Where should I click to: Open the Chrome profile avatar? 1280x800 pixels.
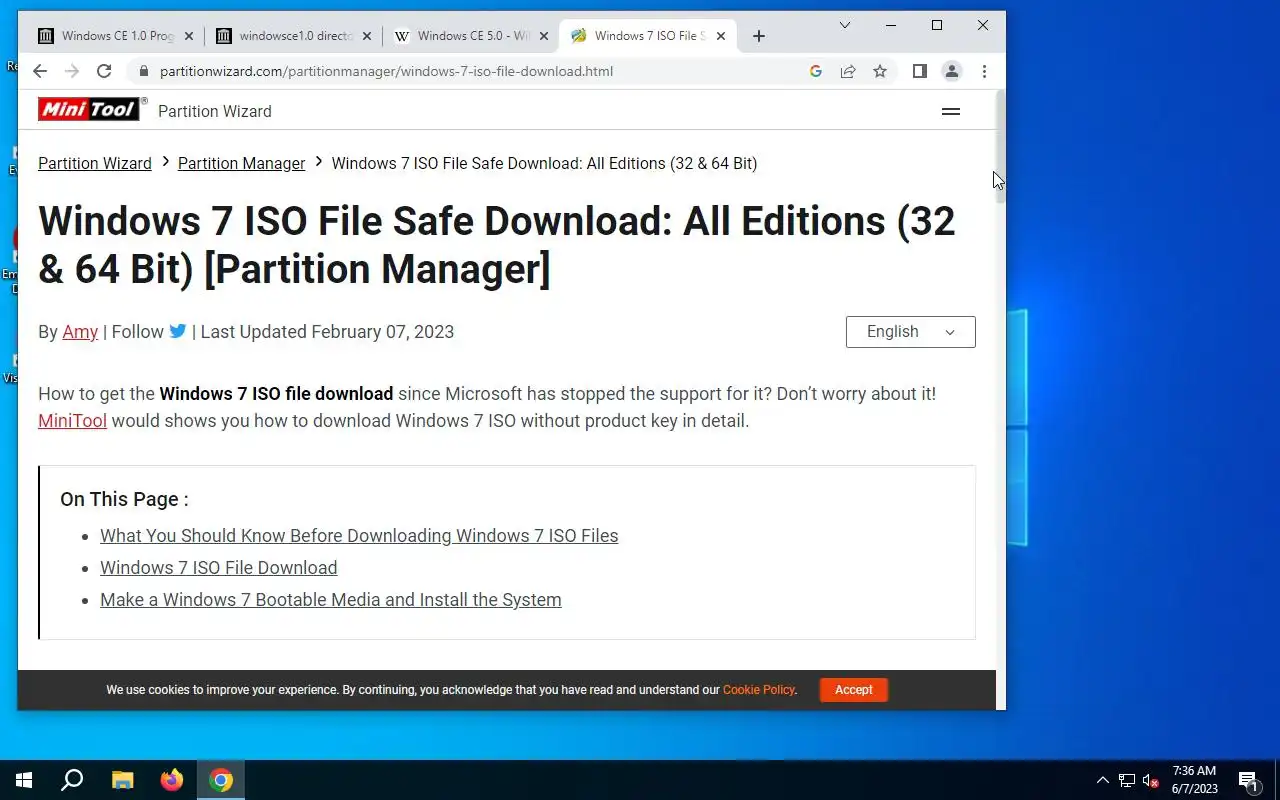point(952,71)
